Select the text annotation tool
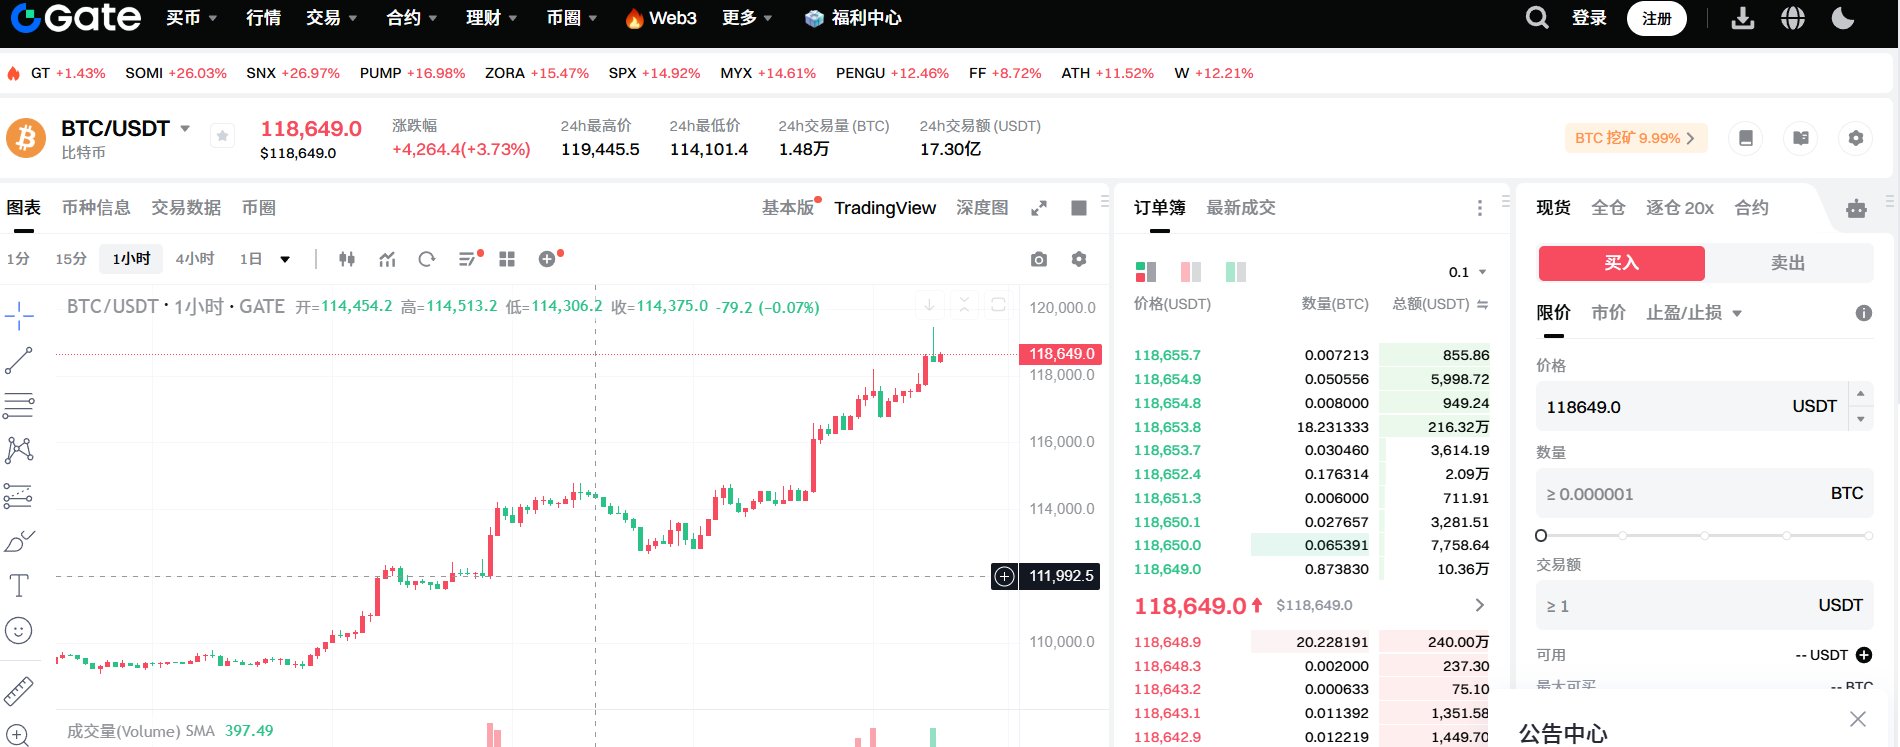Image resolution: width=1900 pixels, height=747 pixels. pos(19,585)
